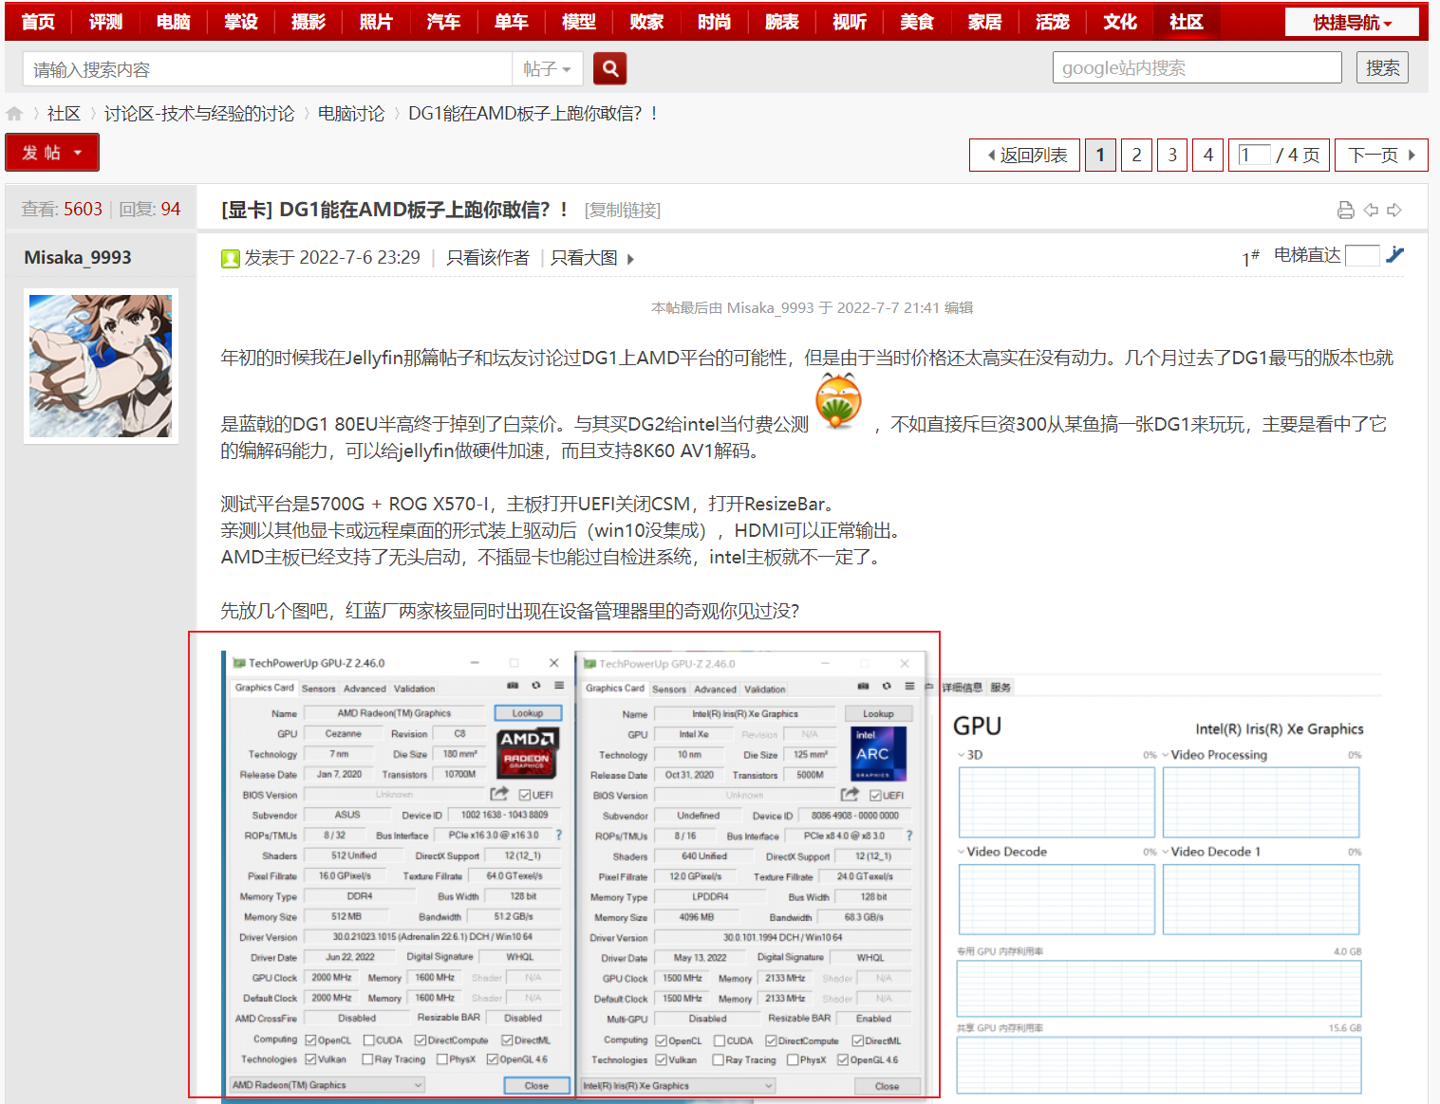Click the 返回列表 back to list button
1440x1104 pixels.
(x=1025, y=155)
